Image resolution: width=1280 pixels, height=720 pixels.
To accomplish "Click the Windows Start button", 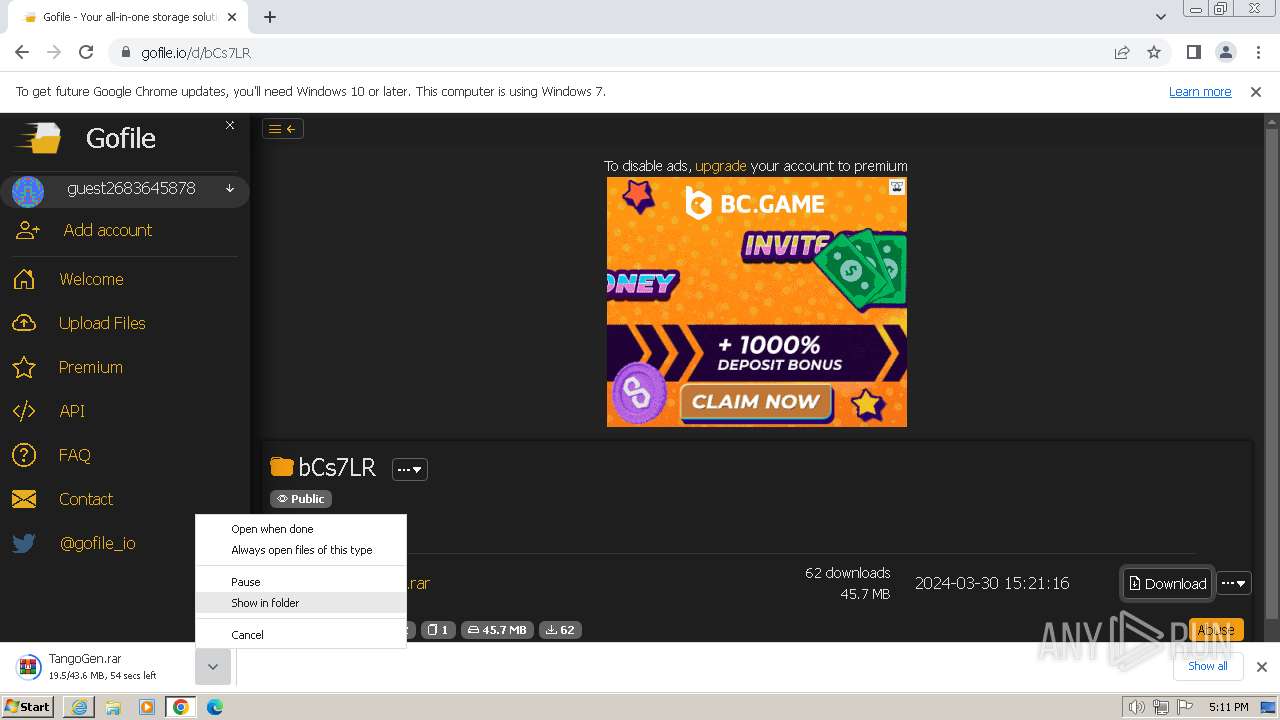I will [28, 707].
